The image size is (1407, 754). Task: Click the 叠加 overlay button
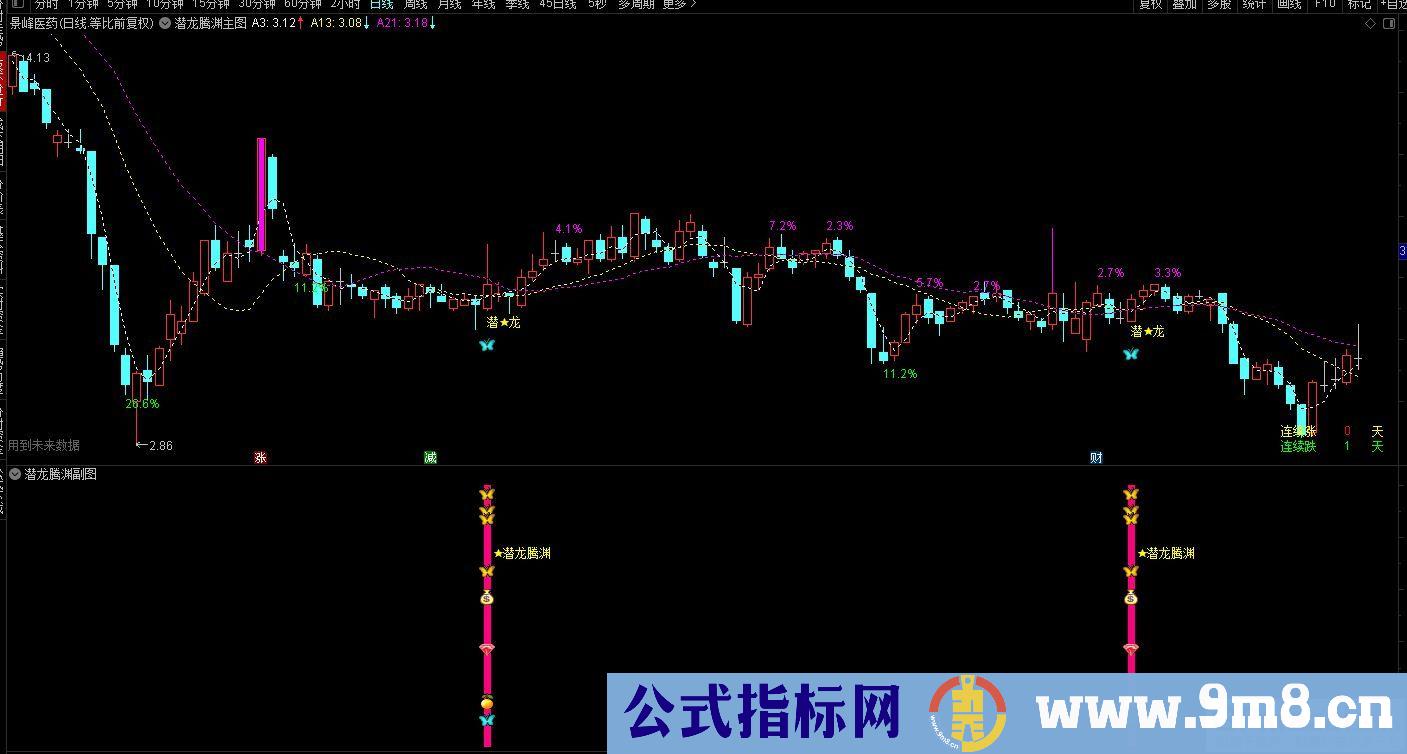[1185, 4]
